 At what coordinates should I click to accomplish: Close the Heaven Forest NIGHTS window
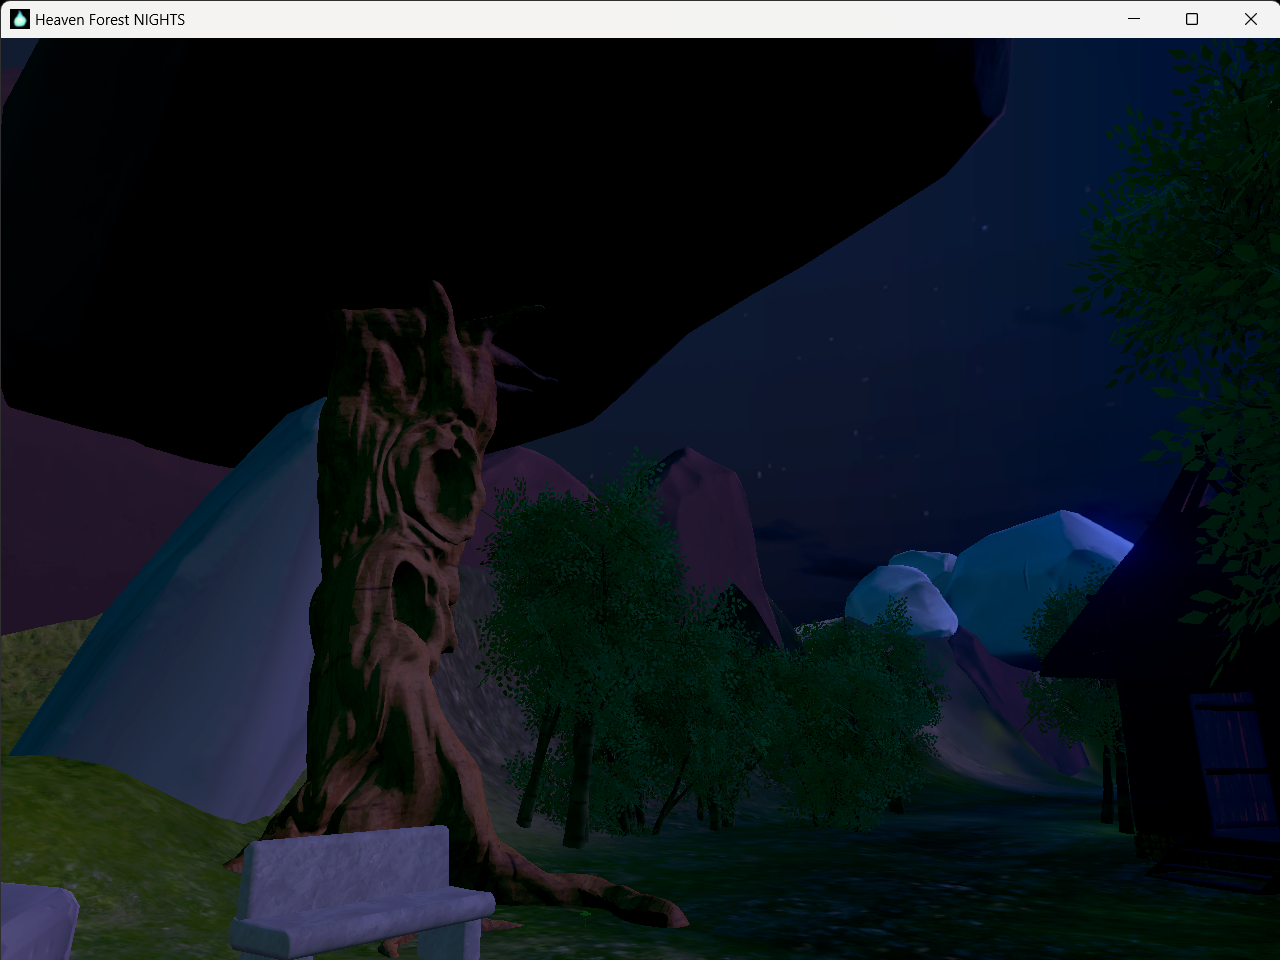click(x=1250, y=19)
